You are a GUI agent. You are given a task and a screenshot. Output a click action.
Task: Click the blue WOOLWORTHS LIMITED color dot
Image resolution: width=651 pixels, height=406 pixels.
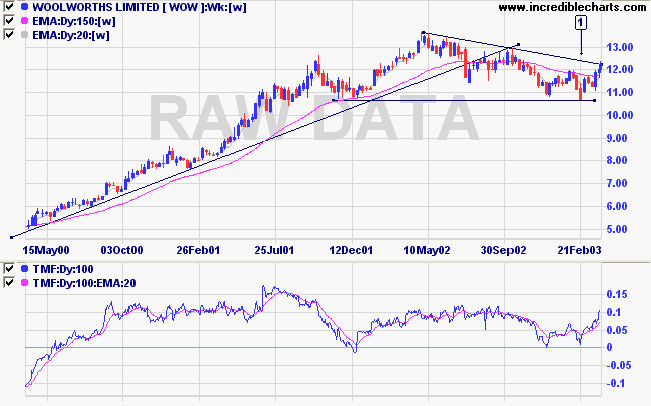[x=24, y=7]
